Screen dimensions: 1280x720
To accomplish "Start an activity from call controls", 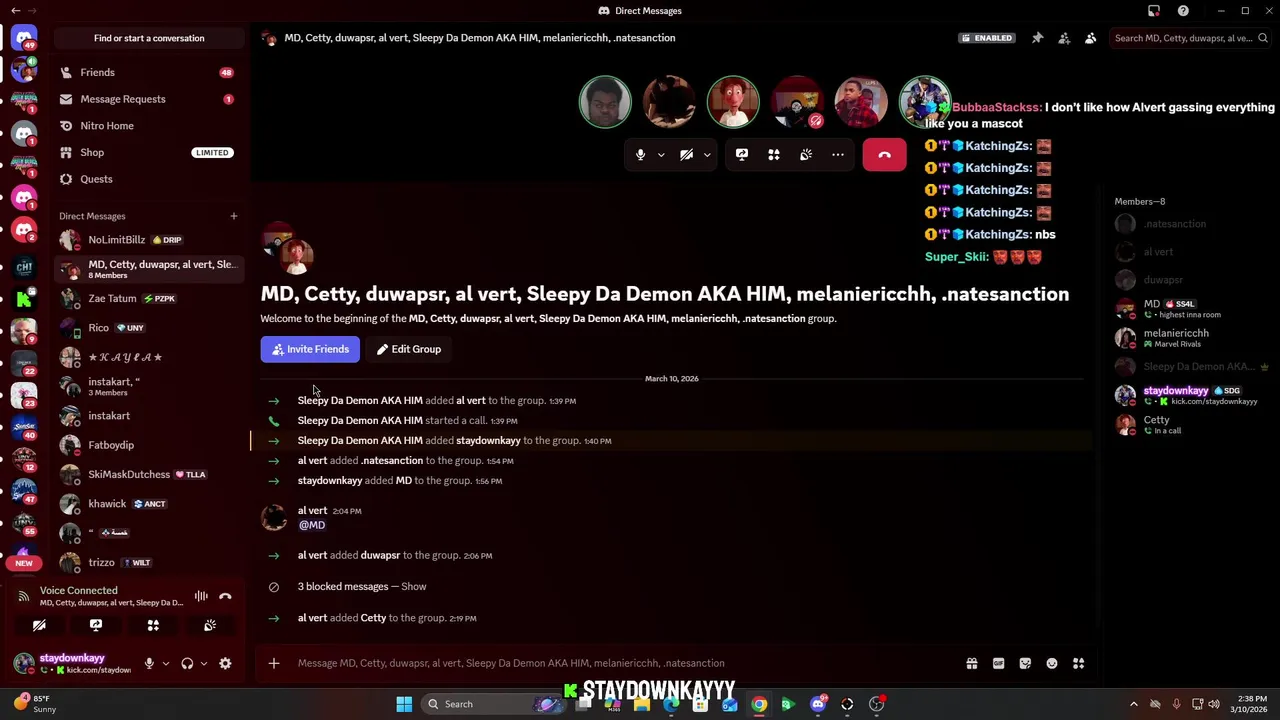I will point(774,155).
